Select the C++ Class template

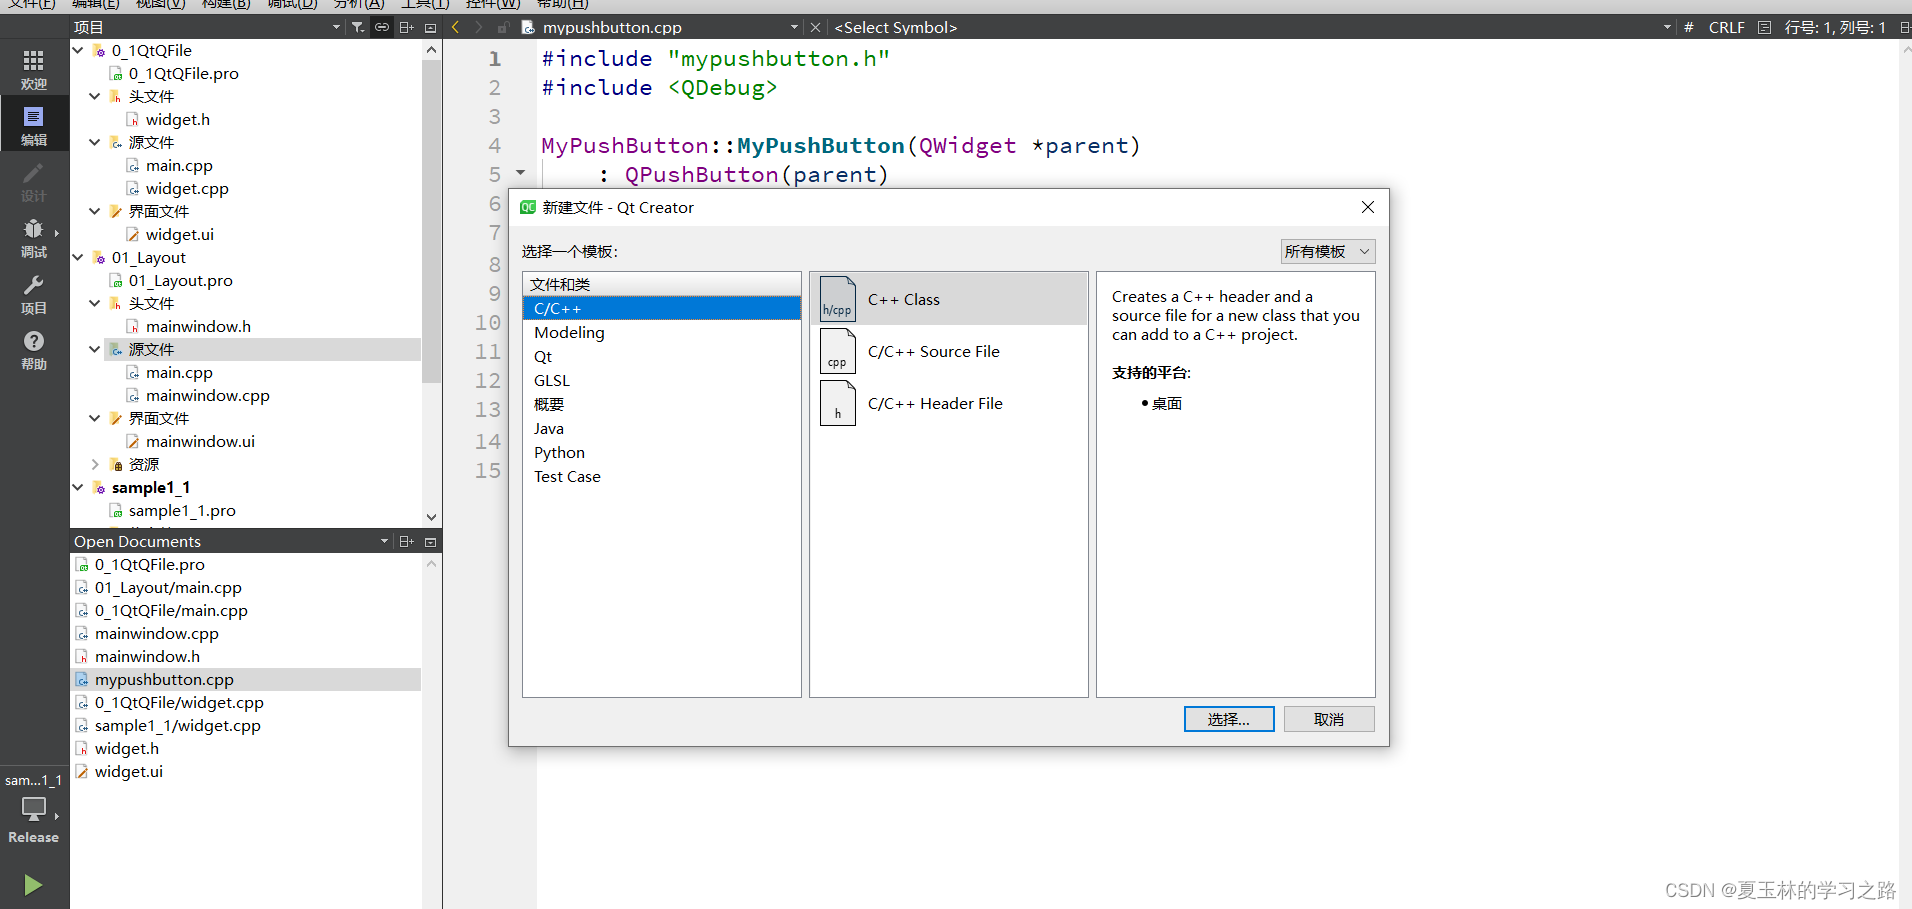tap(948, 299)
